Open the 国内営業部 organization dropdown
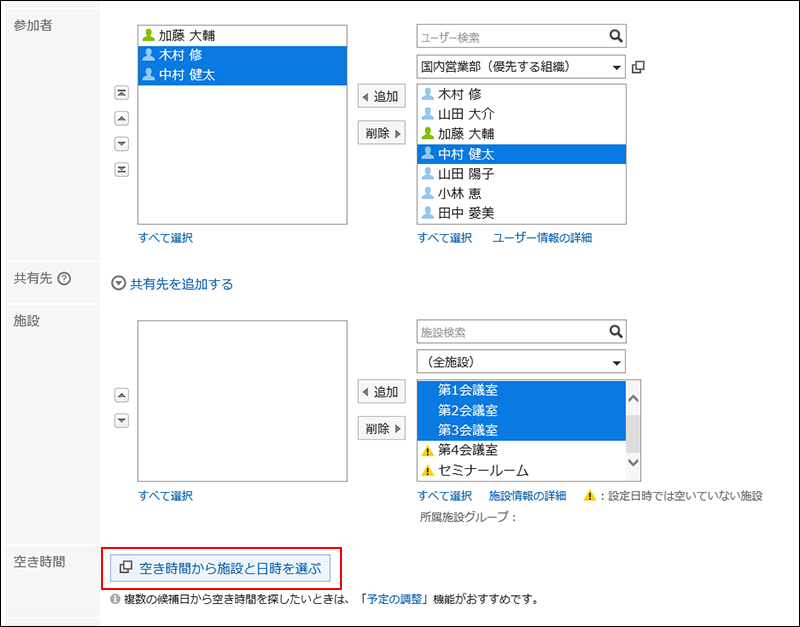 point(520,67)
